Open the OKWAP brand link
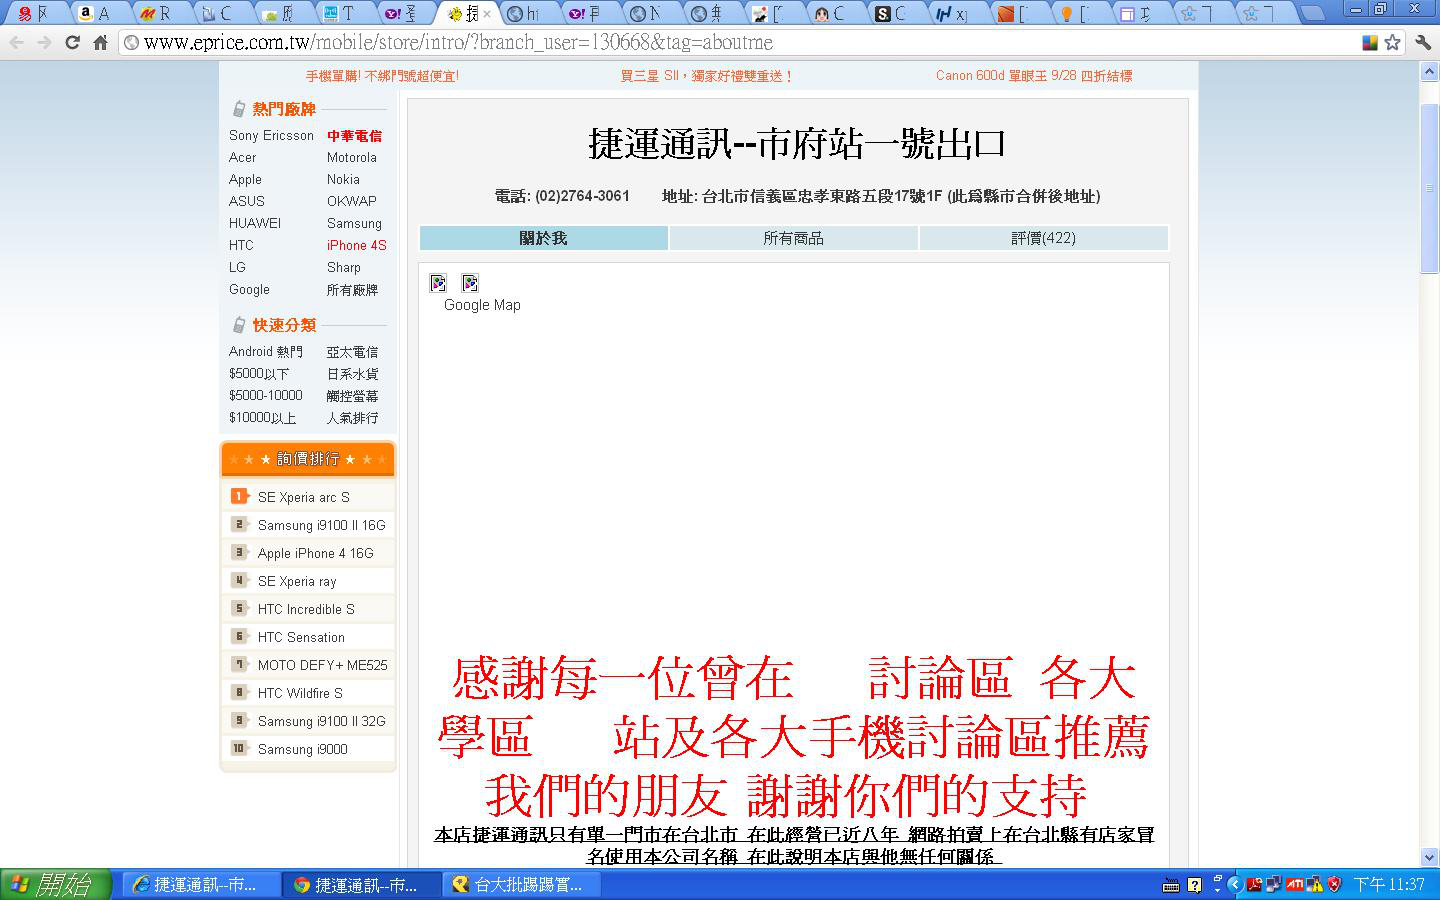This screenshot has height=900, width=1440. (351, 201)
